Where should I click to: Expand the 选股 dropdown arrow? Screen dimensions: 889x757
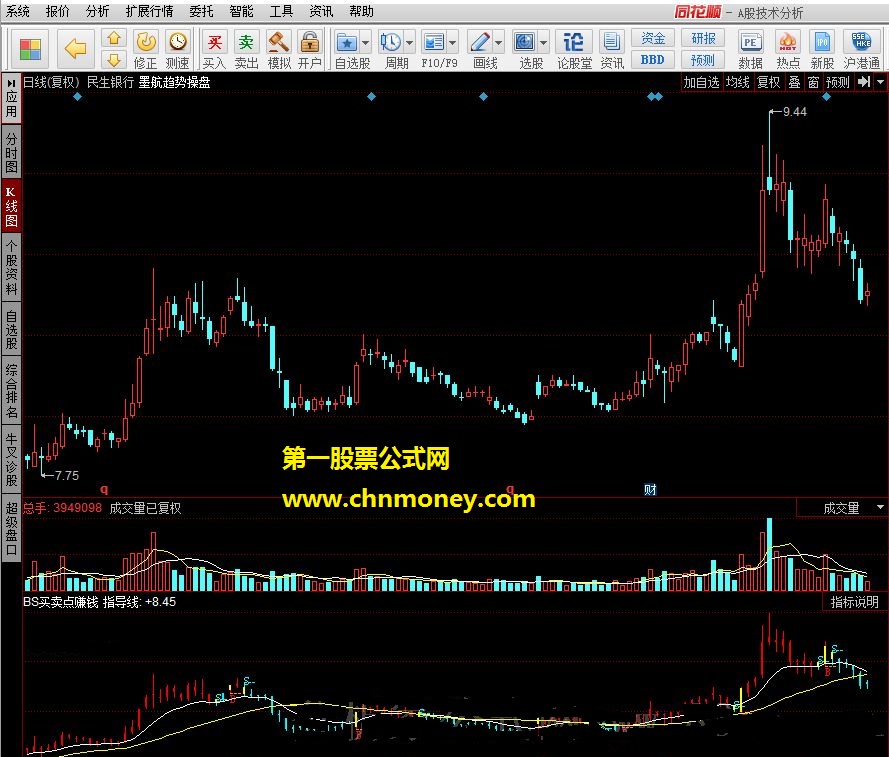click(543, 43)
